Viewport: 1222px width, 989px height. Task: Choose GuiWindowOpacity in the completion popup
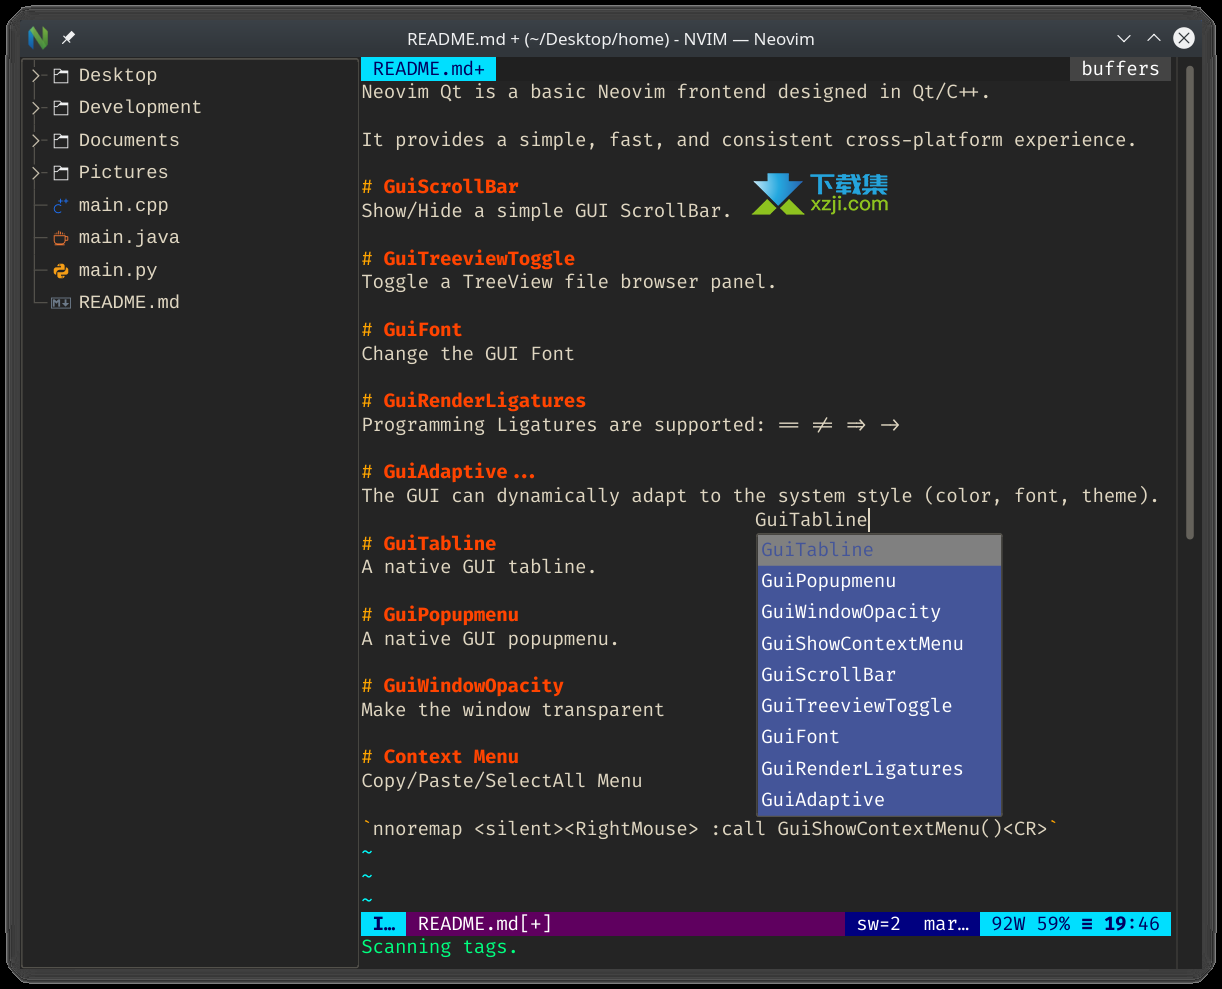[880, 612]
